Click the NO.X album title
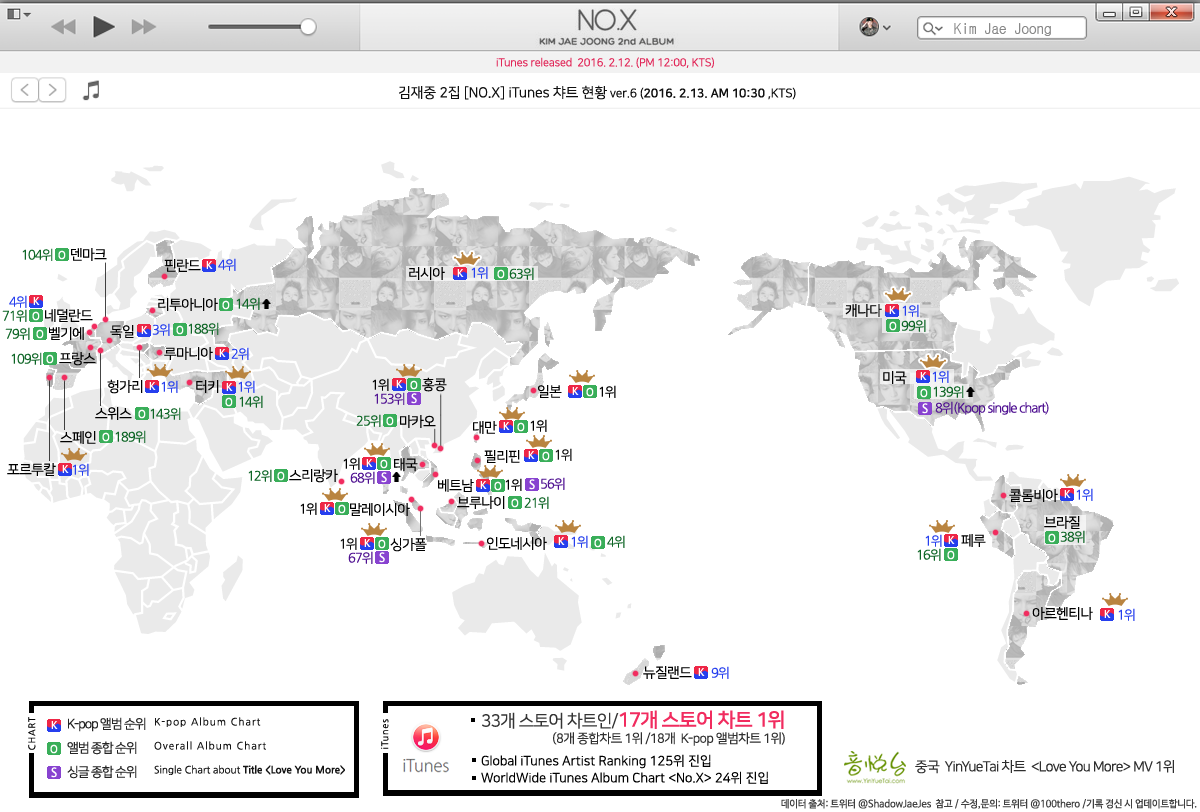The height and width of the screenshot is (812, 1200). pos(607,20)
